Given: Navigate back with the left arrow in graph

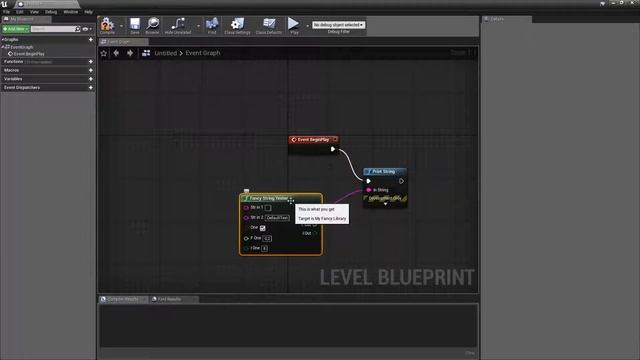Looking at the screenshot, I should coord(116,53).
